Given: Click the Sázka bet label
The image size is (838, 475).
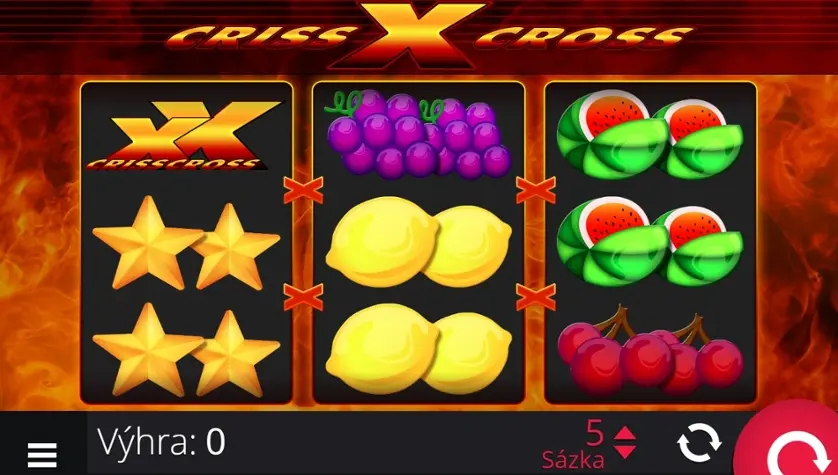Looking at the screenshot, I should [x=573, y=460].
